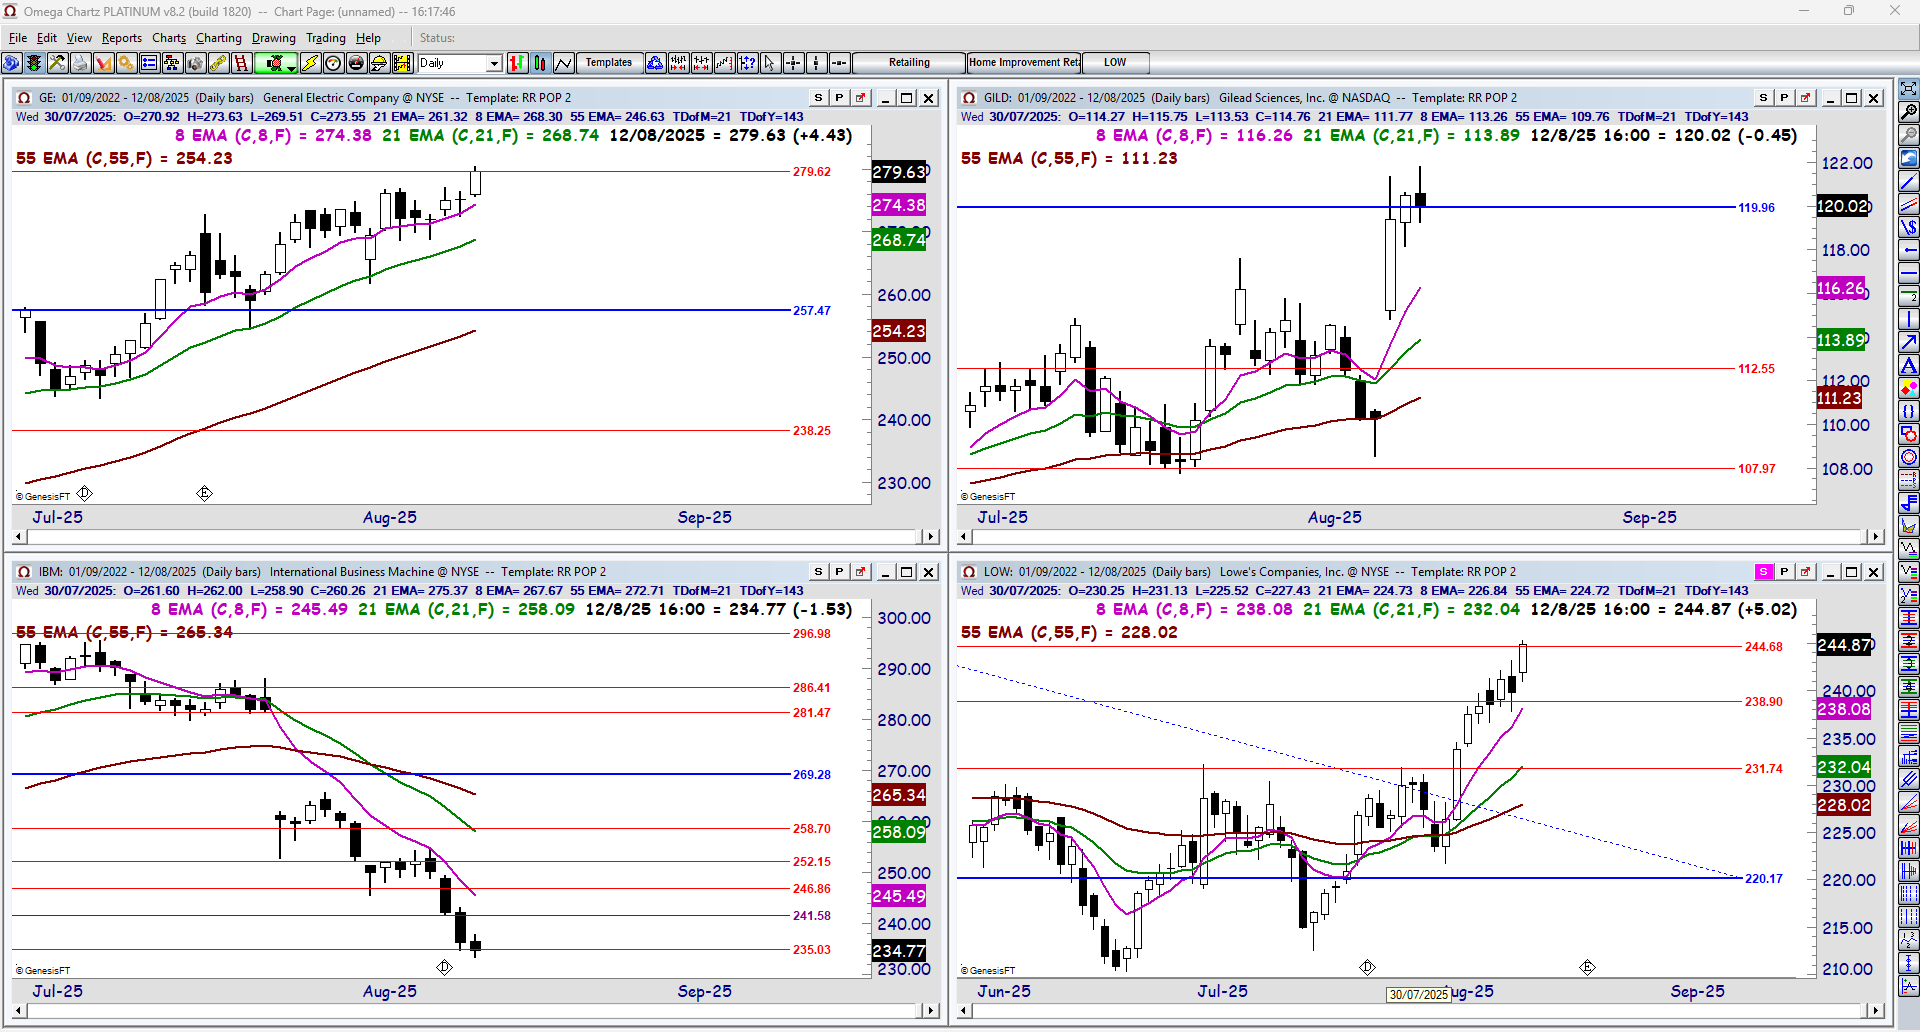Click the pop-out button on GILD chart
Viewport: 1920px width, 1032px height.
tap(1805, 98)
